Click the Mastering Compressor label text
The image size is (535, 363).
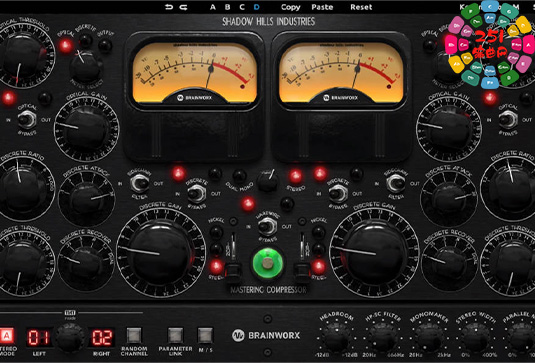point(268,290)
